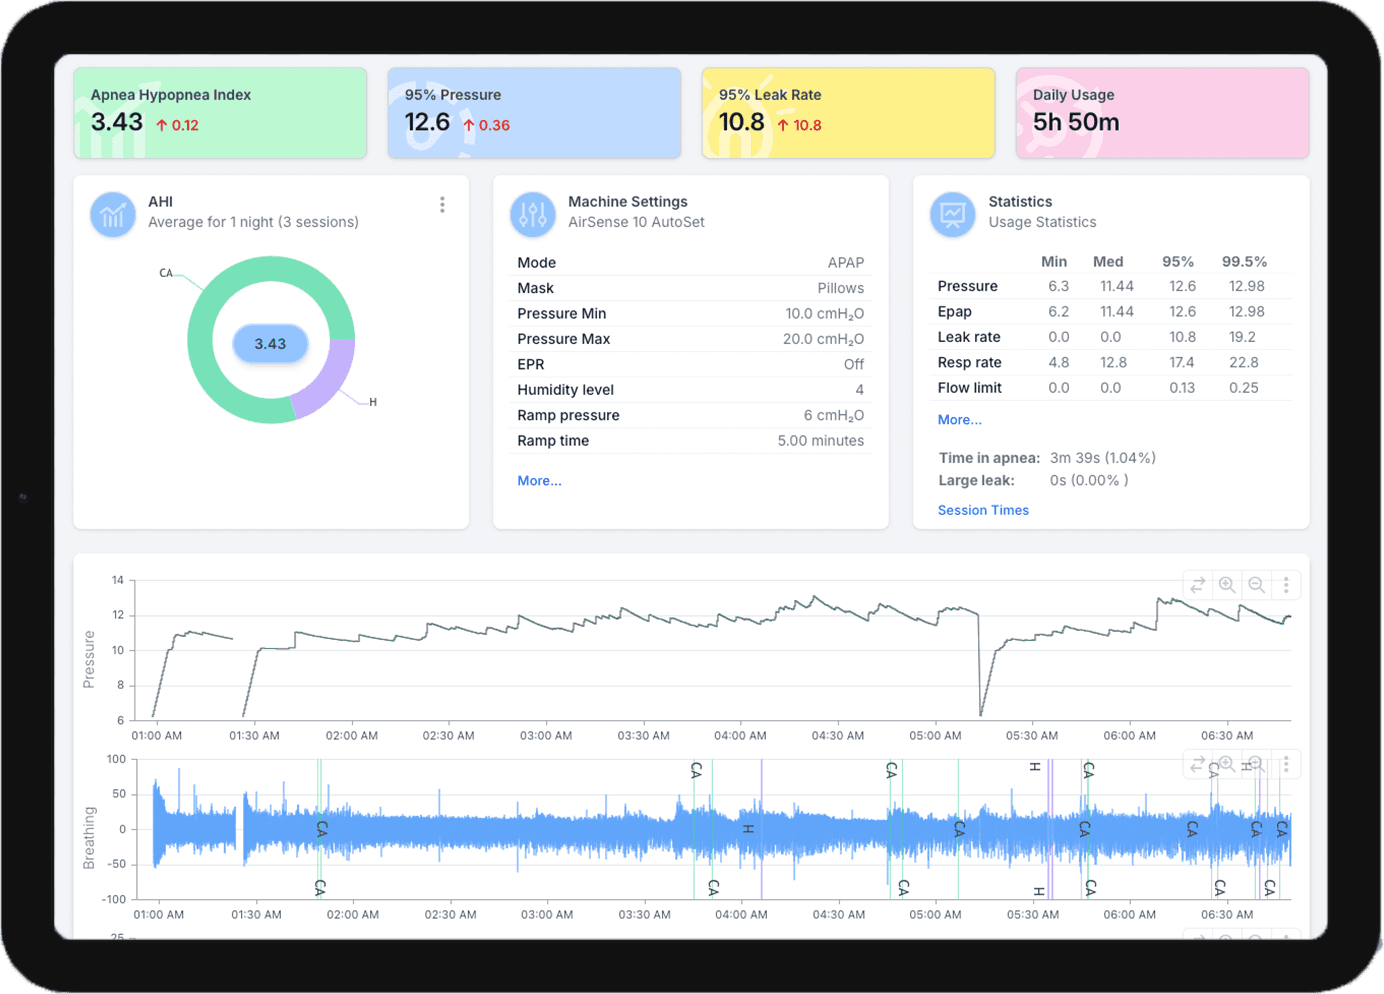The width and height of the screenshot is (1384, 994).
Task: Expand More under Usage Statistics
Action: 959,420
